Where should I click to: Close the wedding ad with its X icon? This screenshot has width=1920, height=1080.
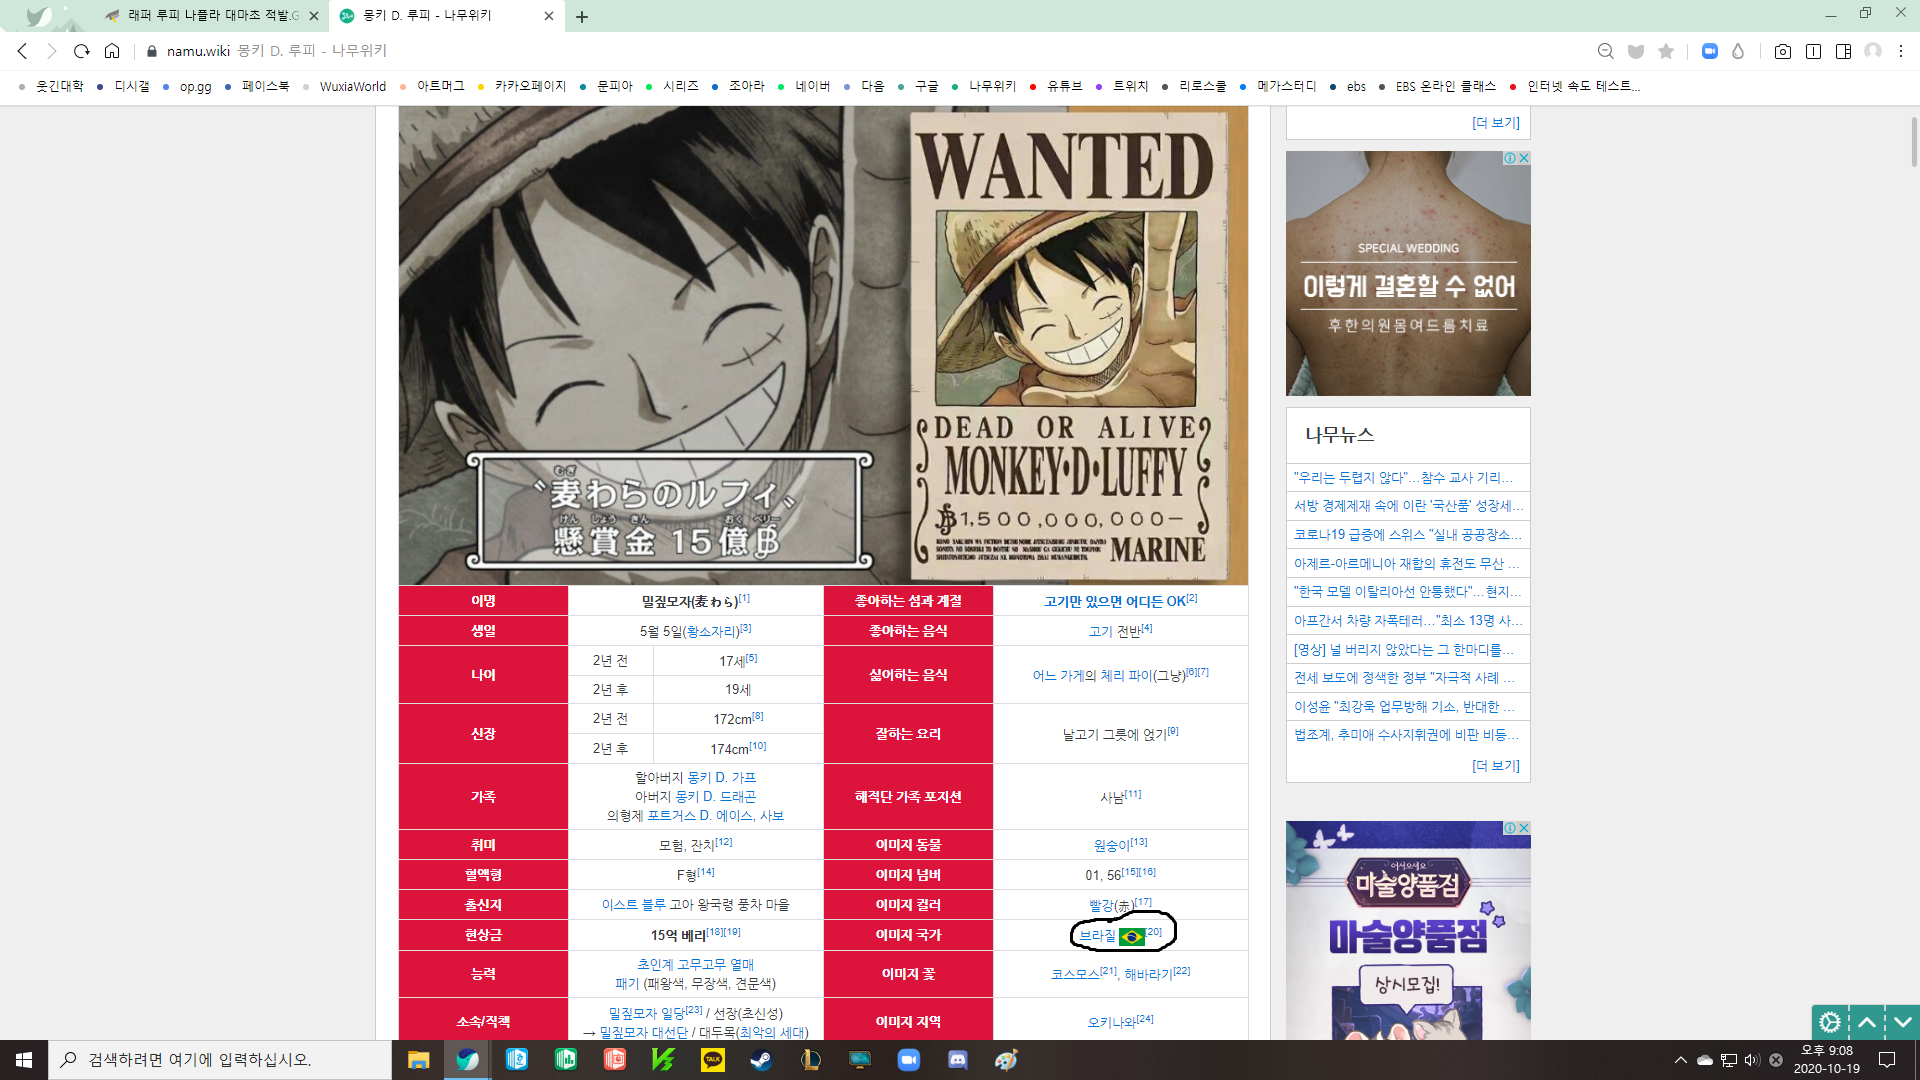1524,158
